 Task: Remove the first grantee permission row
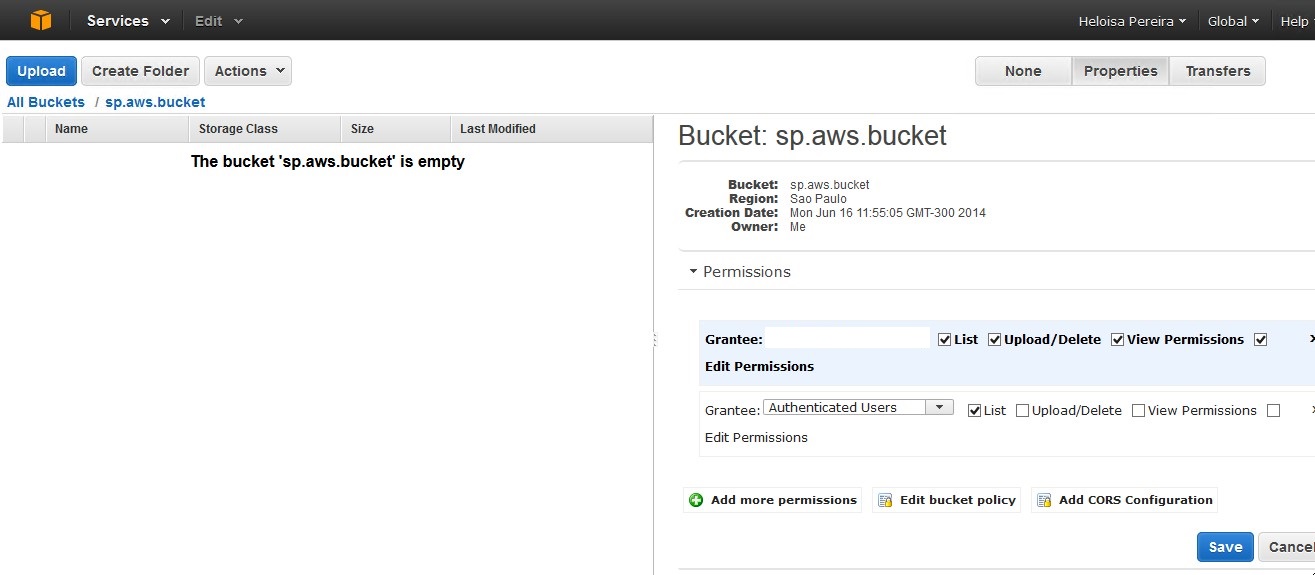[x=1311, y=339]
